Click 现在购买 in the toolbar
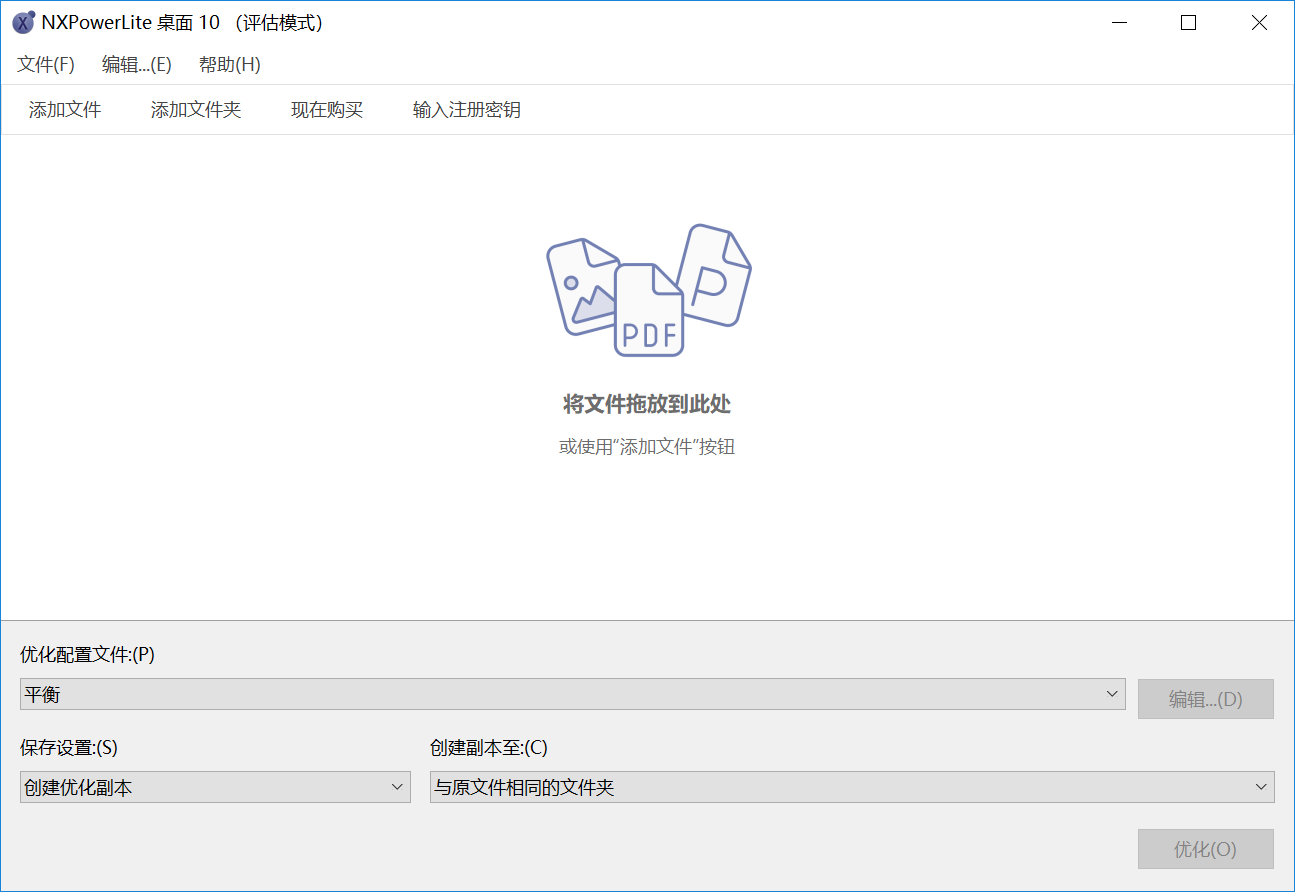Image resolution: width=1295 pixels, height=892 pixels. 327,110
